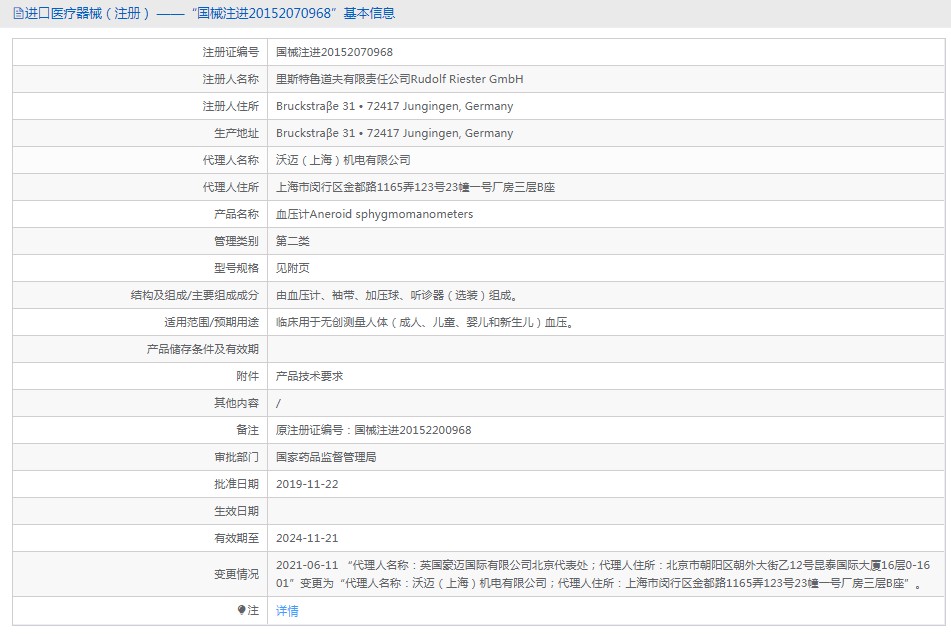Viewport: 951px width, 634px height.
Task: Click the intended use text 临床用于无创测量
Action: (425, 322)
